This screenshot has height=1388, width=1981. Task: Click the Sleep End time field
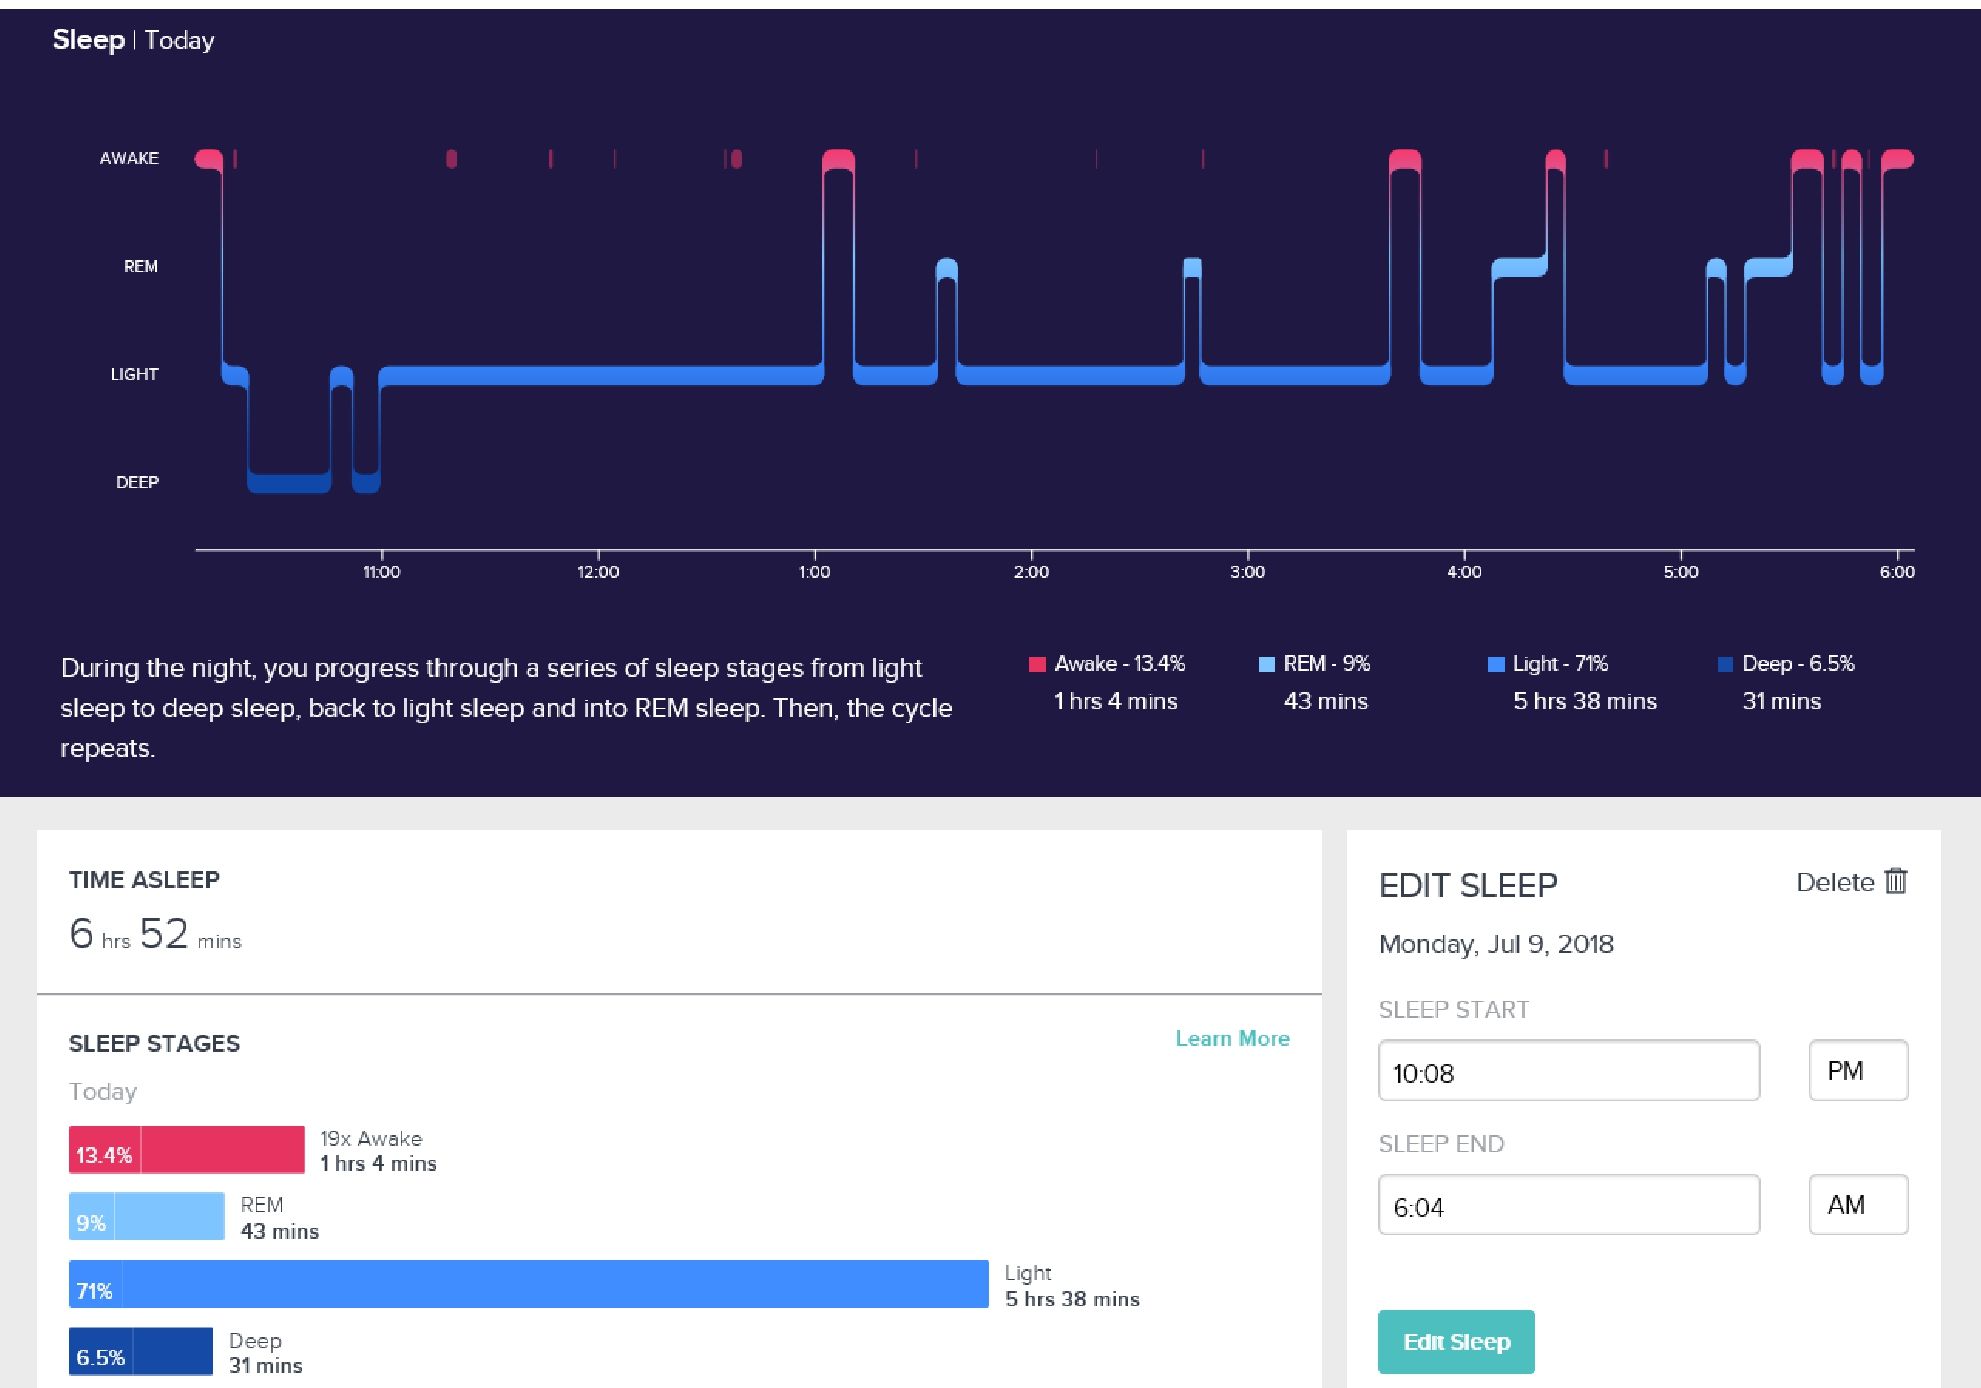click(x=1568, y=1205)
